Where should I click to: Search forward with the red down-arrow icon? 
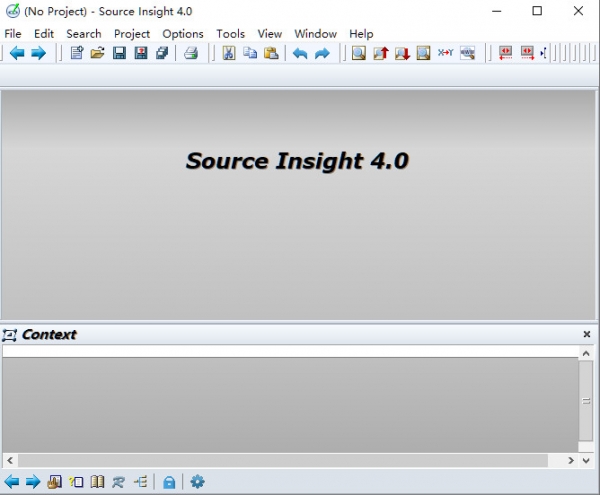tap(402, 53)
